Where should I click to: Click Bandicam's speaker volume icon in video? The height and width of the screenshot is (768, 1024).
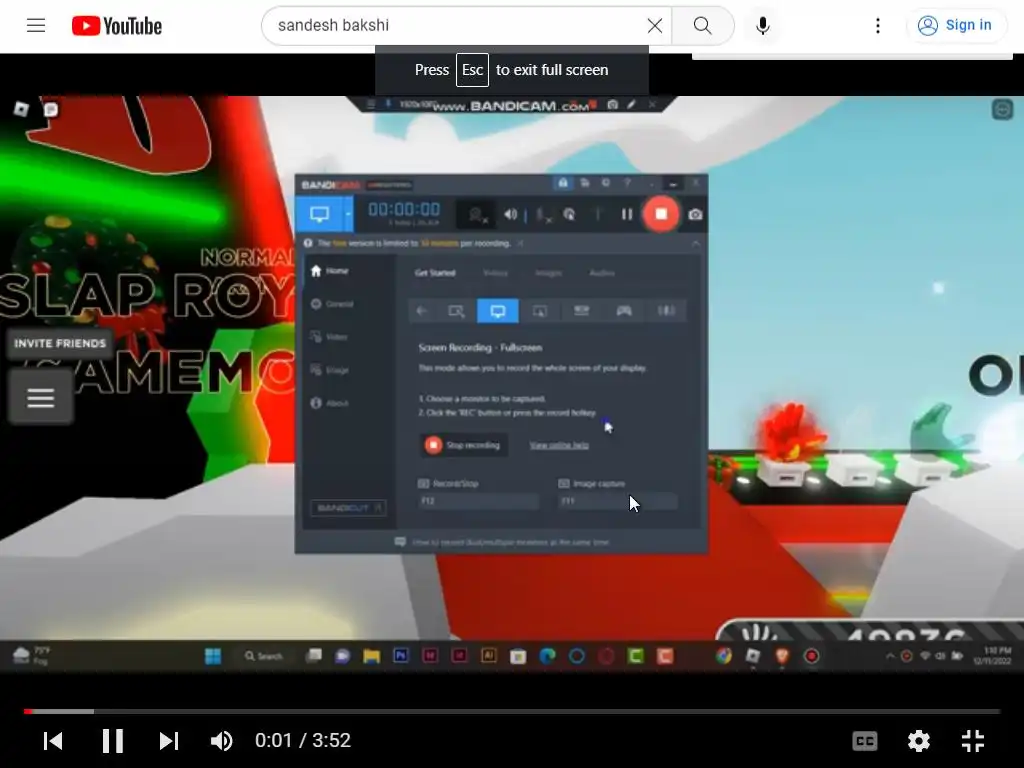(x=511, y=214)
